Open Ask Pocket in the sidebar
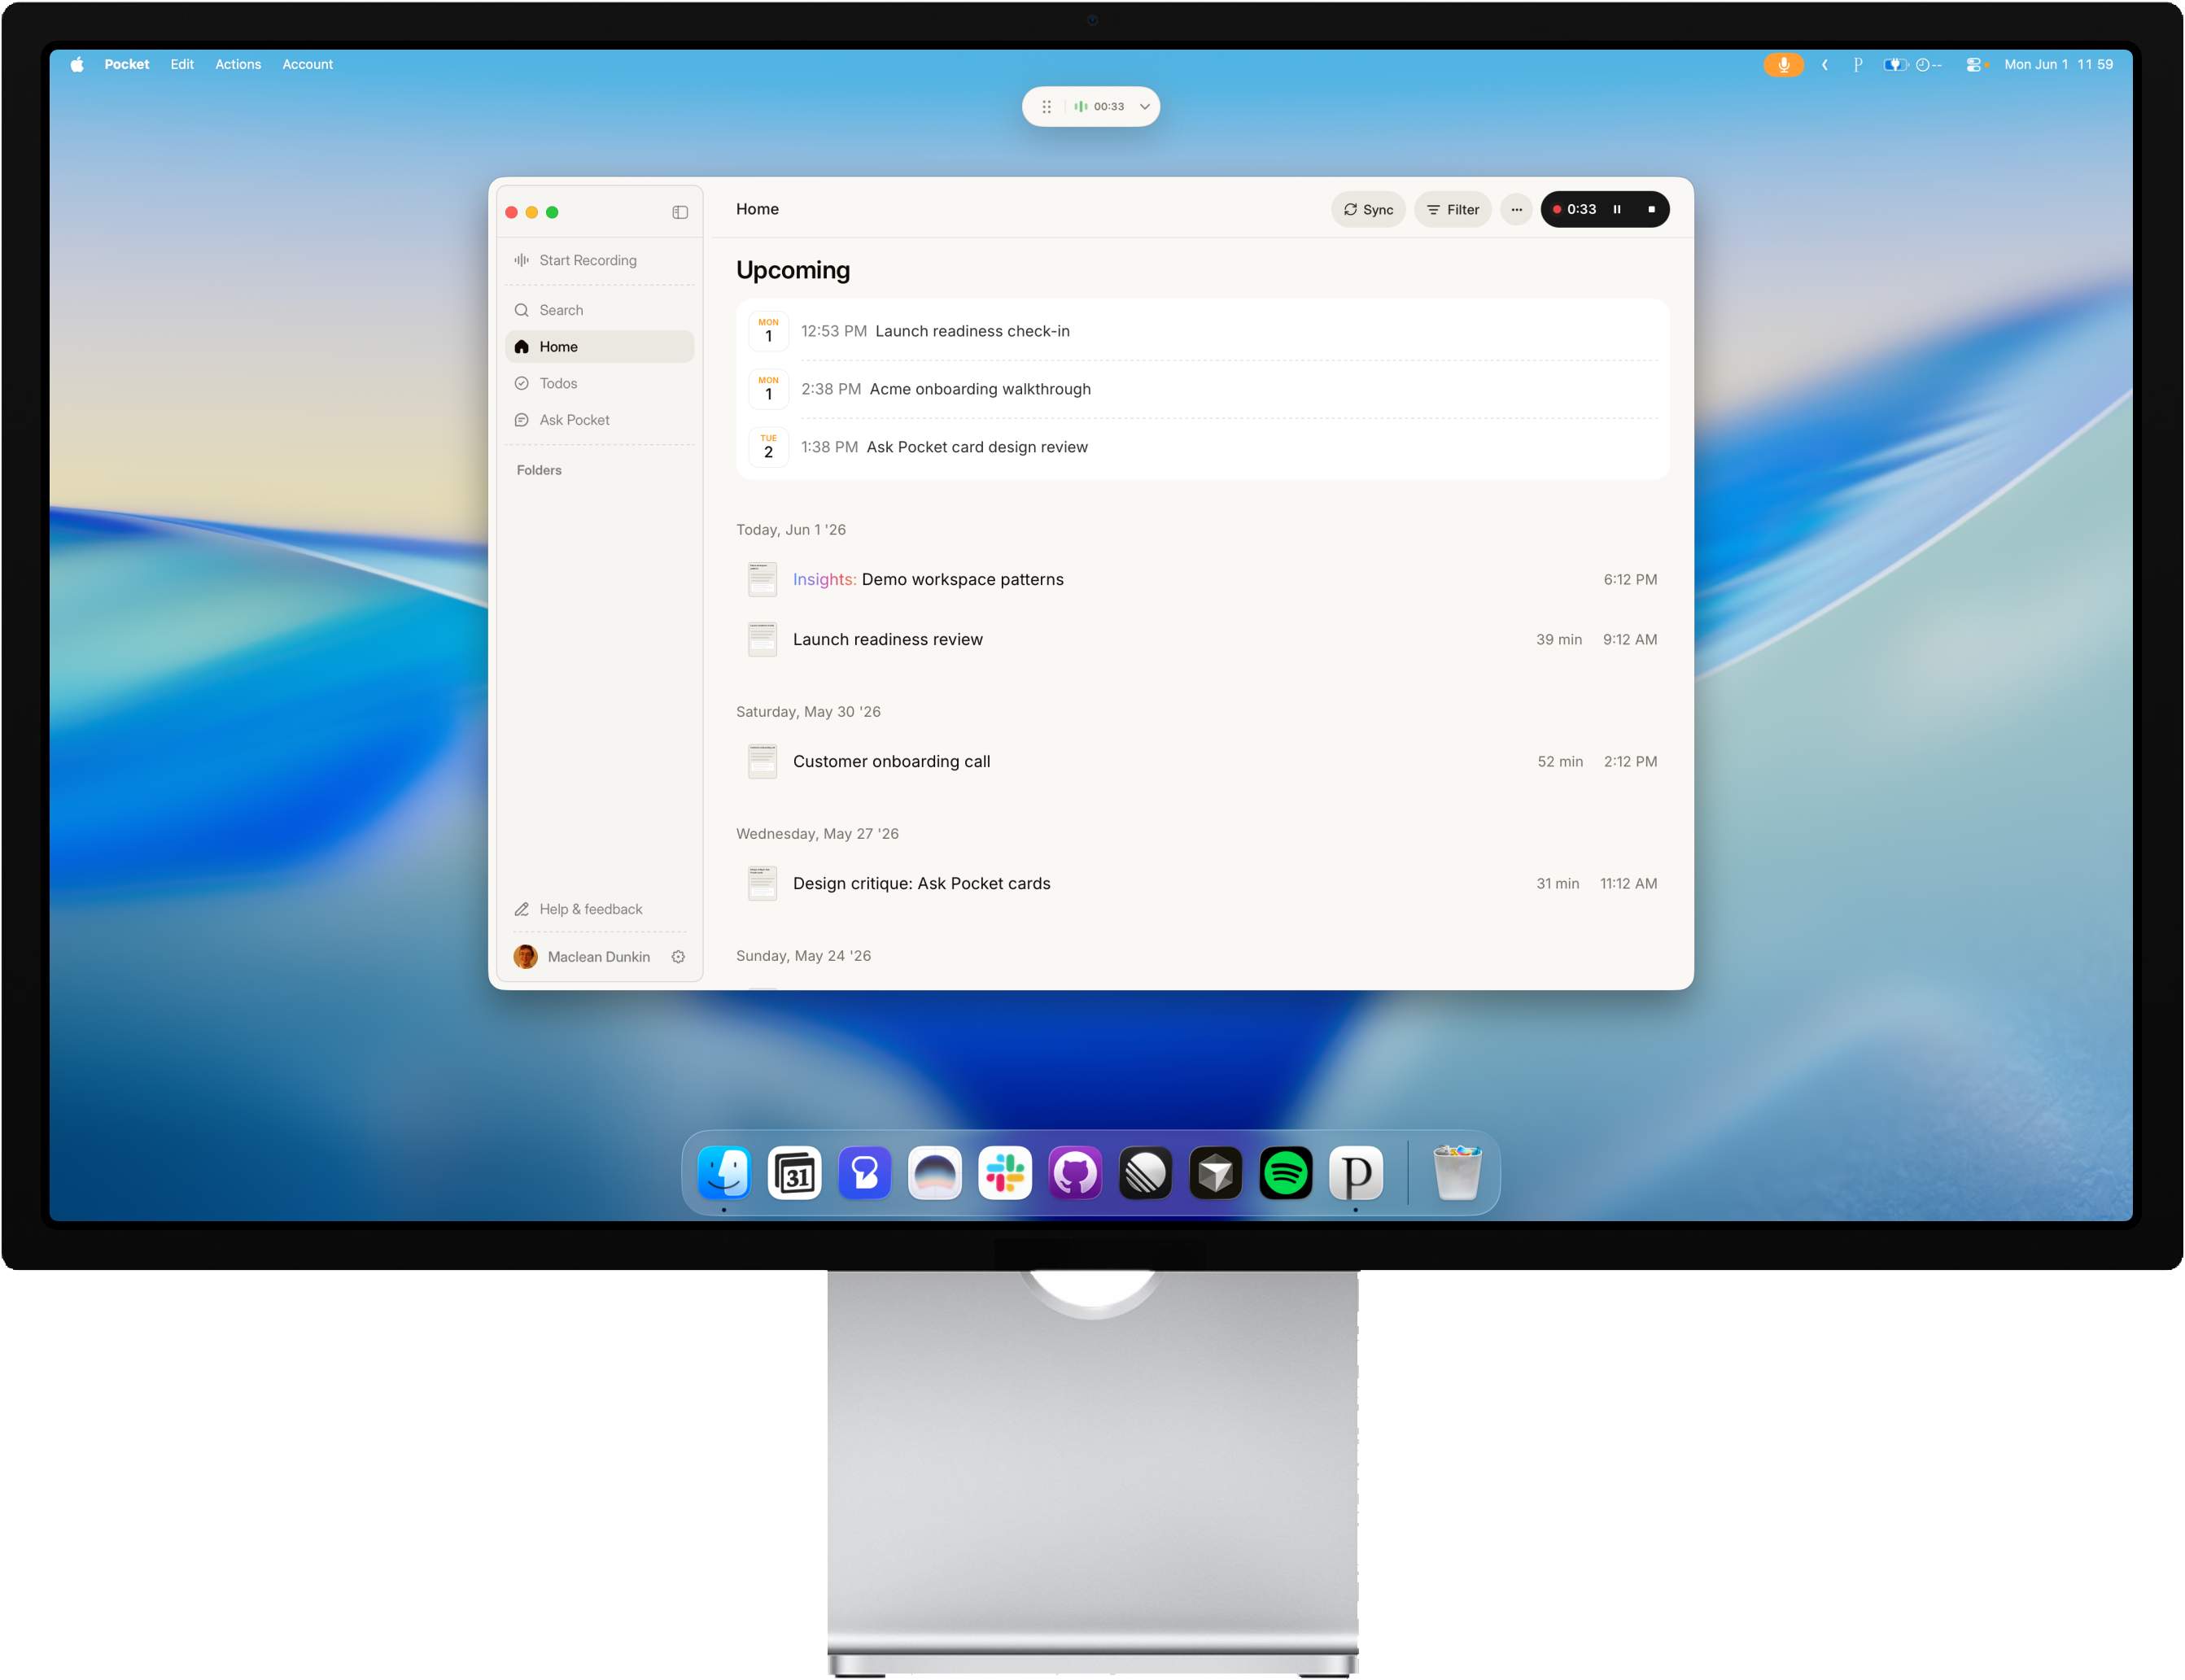The height and width of the screenshot is (1680, 2185). (x=599, y=420)
